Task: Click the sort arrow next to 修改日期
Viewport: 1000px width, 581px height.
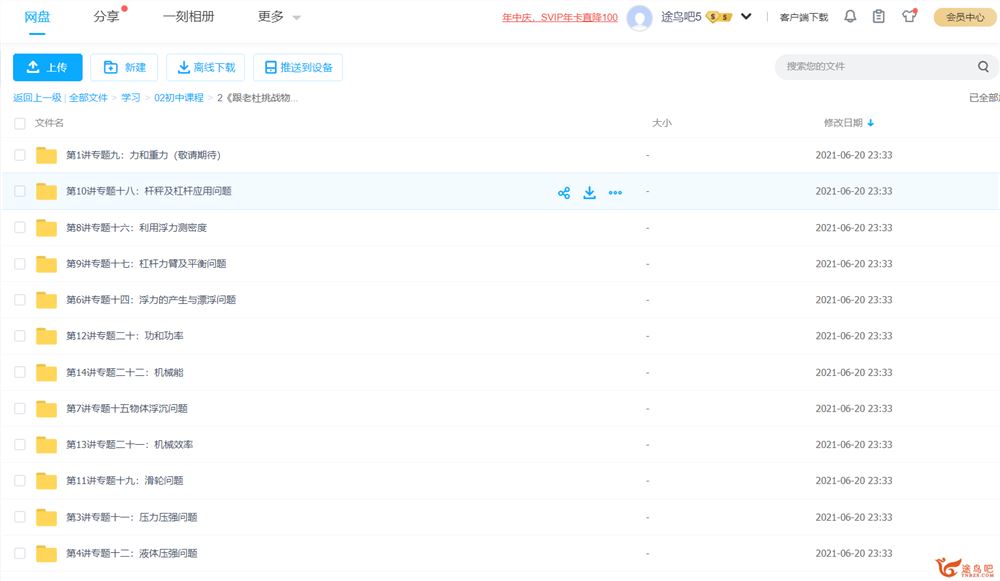Action: point(871,123)
